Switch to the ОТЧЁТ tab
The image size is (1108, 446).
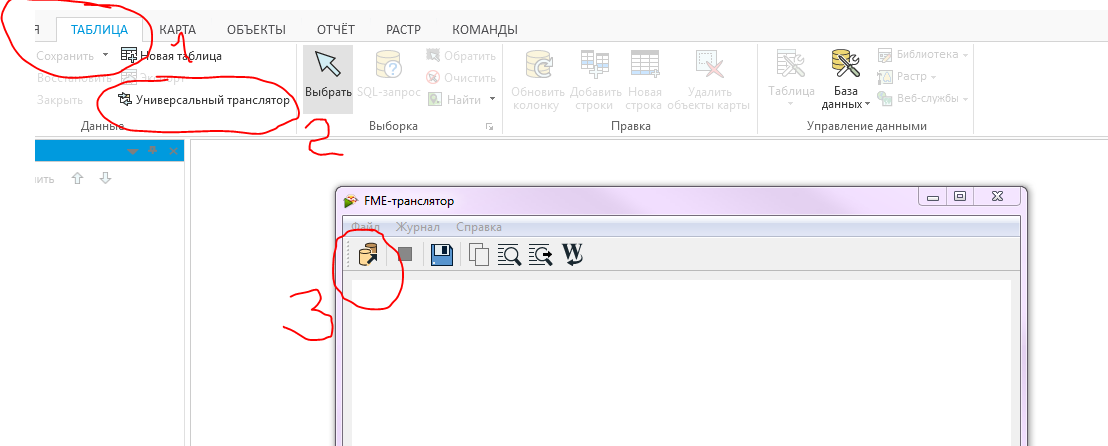click(x=336, y=30)
